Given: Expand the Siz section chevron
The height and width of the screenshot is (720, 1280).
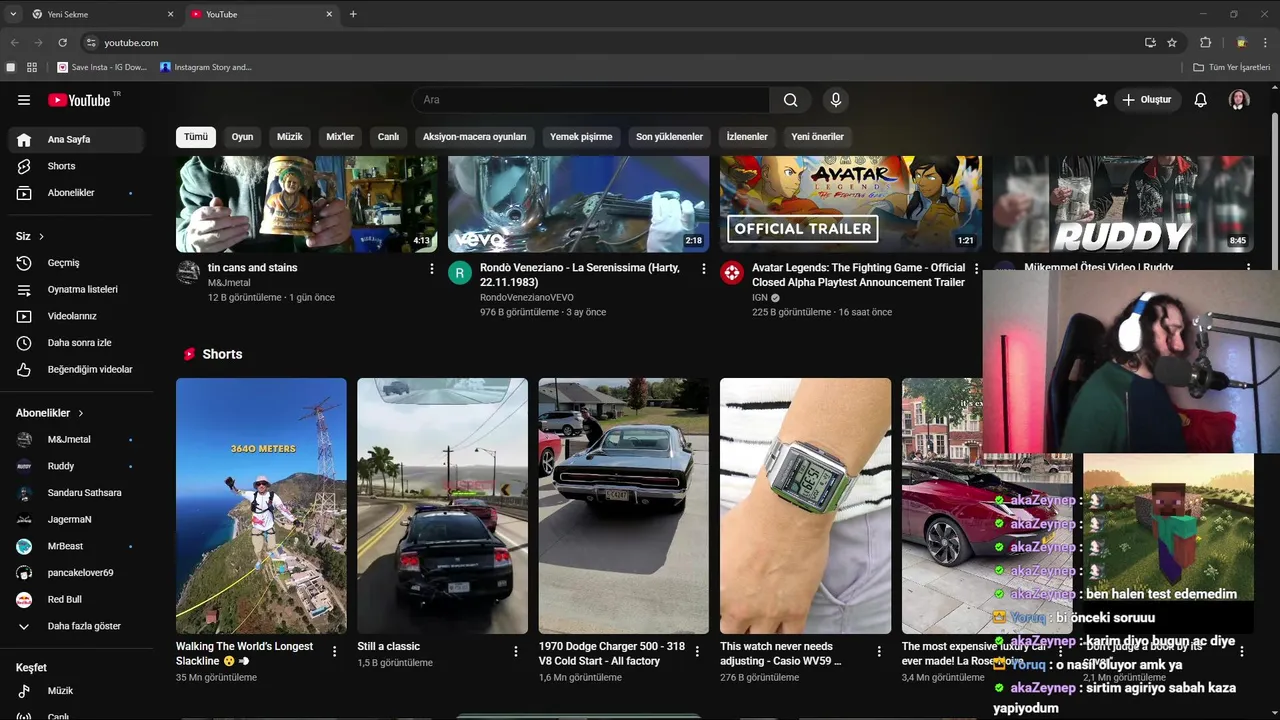Looking at the screenshot, I should 41,237.
